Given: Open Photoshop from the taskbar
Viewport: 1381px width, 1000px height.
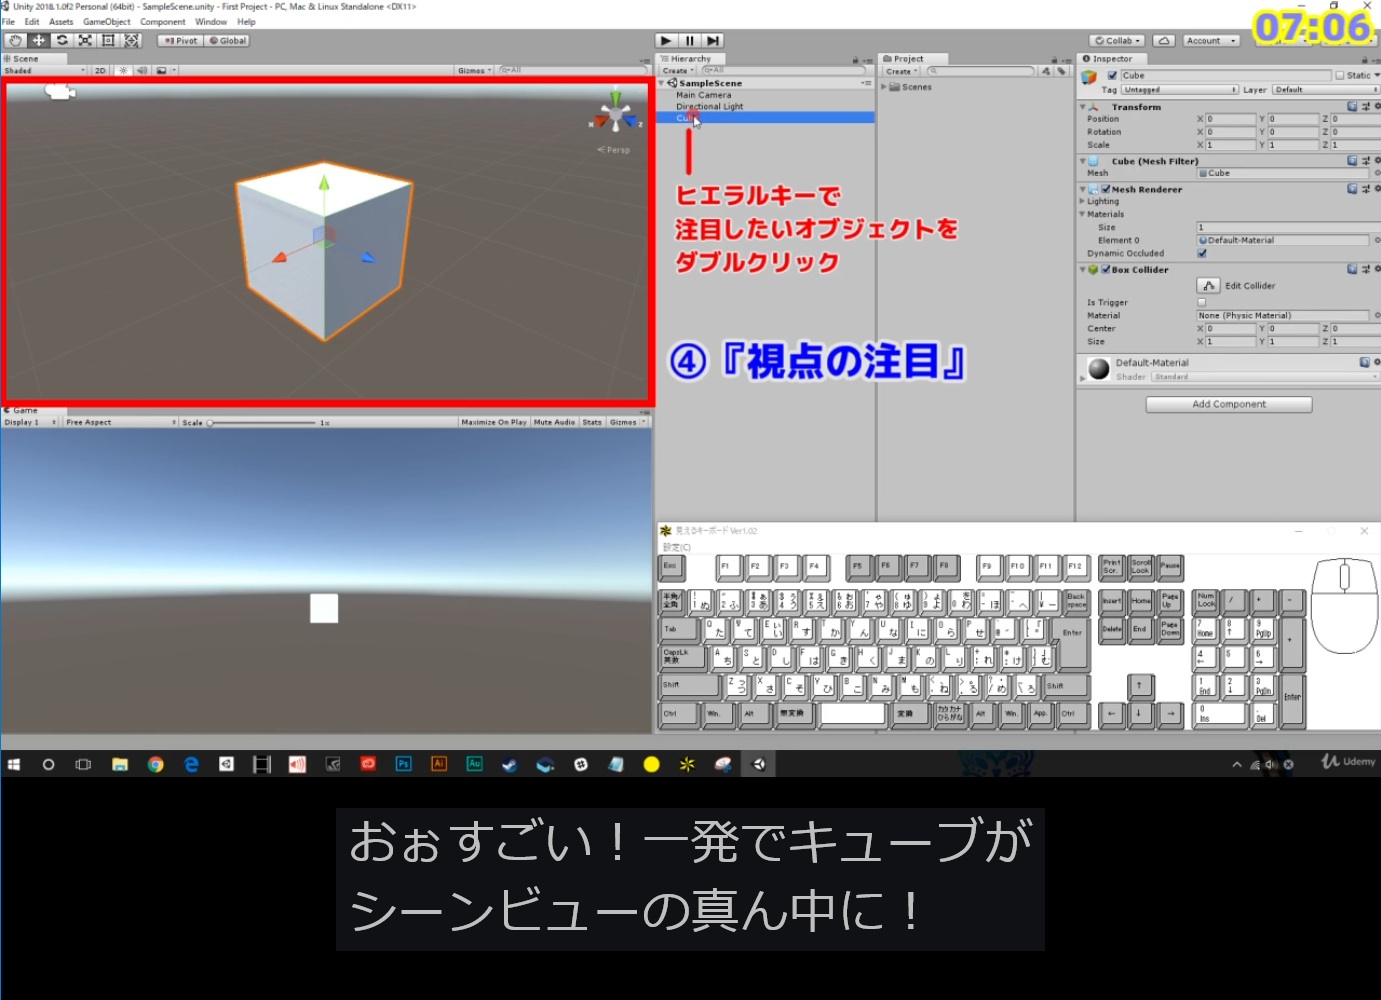Looking at the screenshot, I should point(403,764).
